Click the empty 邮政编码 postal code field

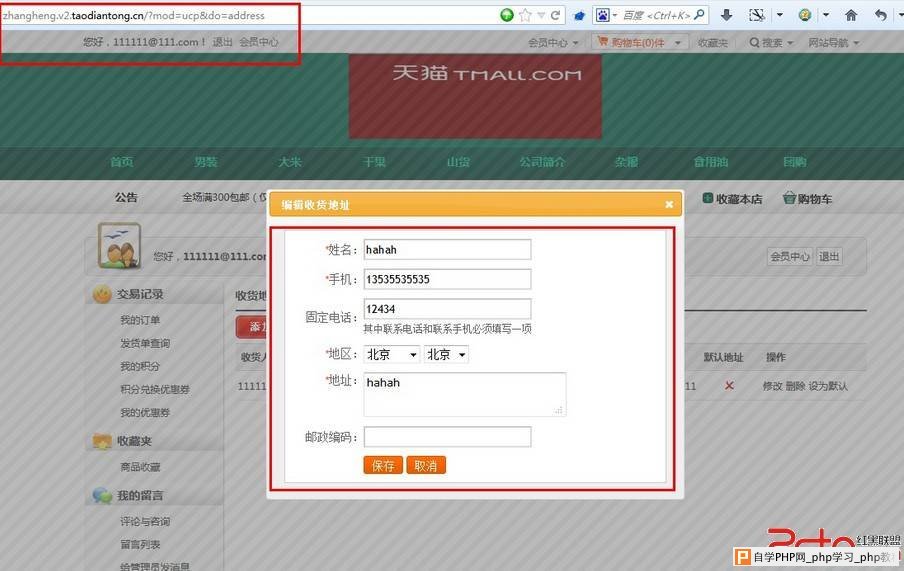447,437
